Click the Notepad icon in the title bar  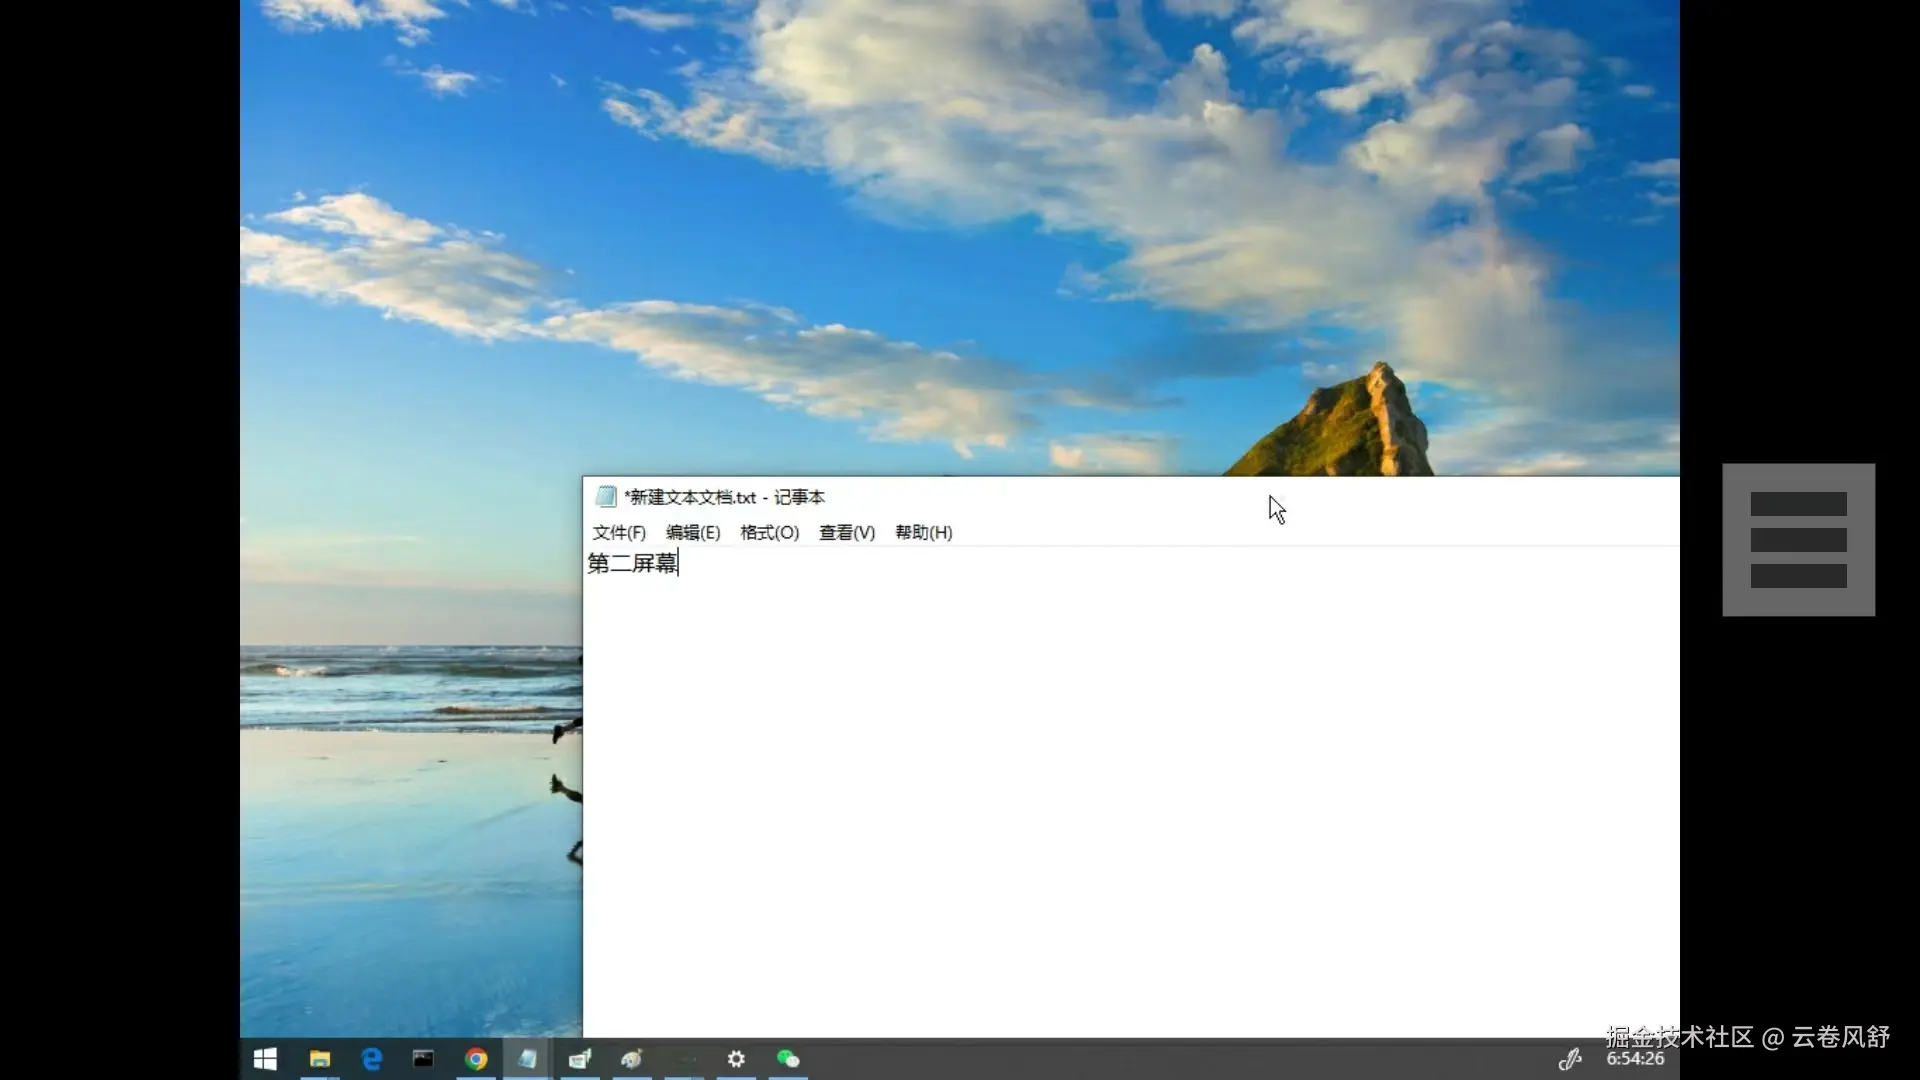(606, 497)
